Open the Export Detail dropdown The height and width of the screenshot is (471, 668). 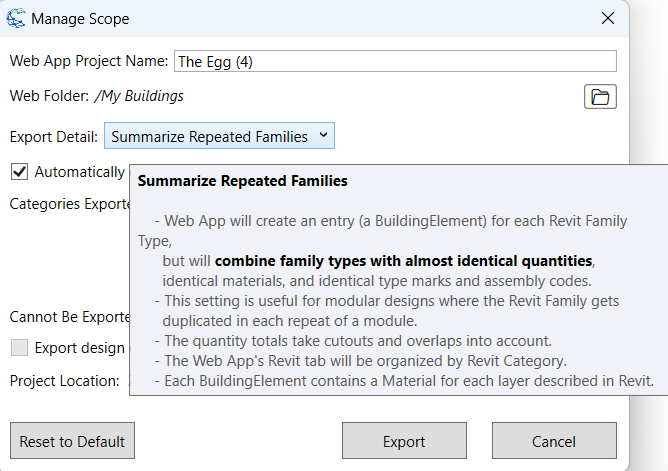click(x=219, y=136)
